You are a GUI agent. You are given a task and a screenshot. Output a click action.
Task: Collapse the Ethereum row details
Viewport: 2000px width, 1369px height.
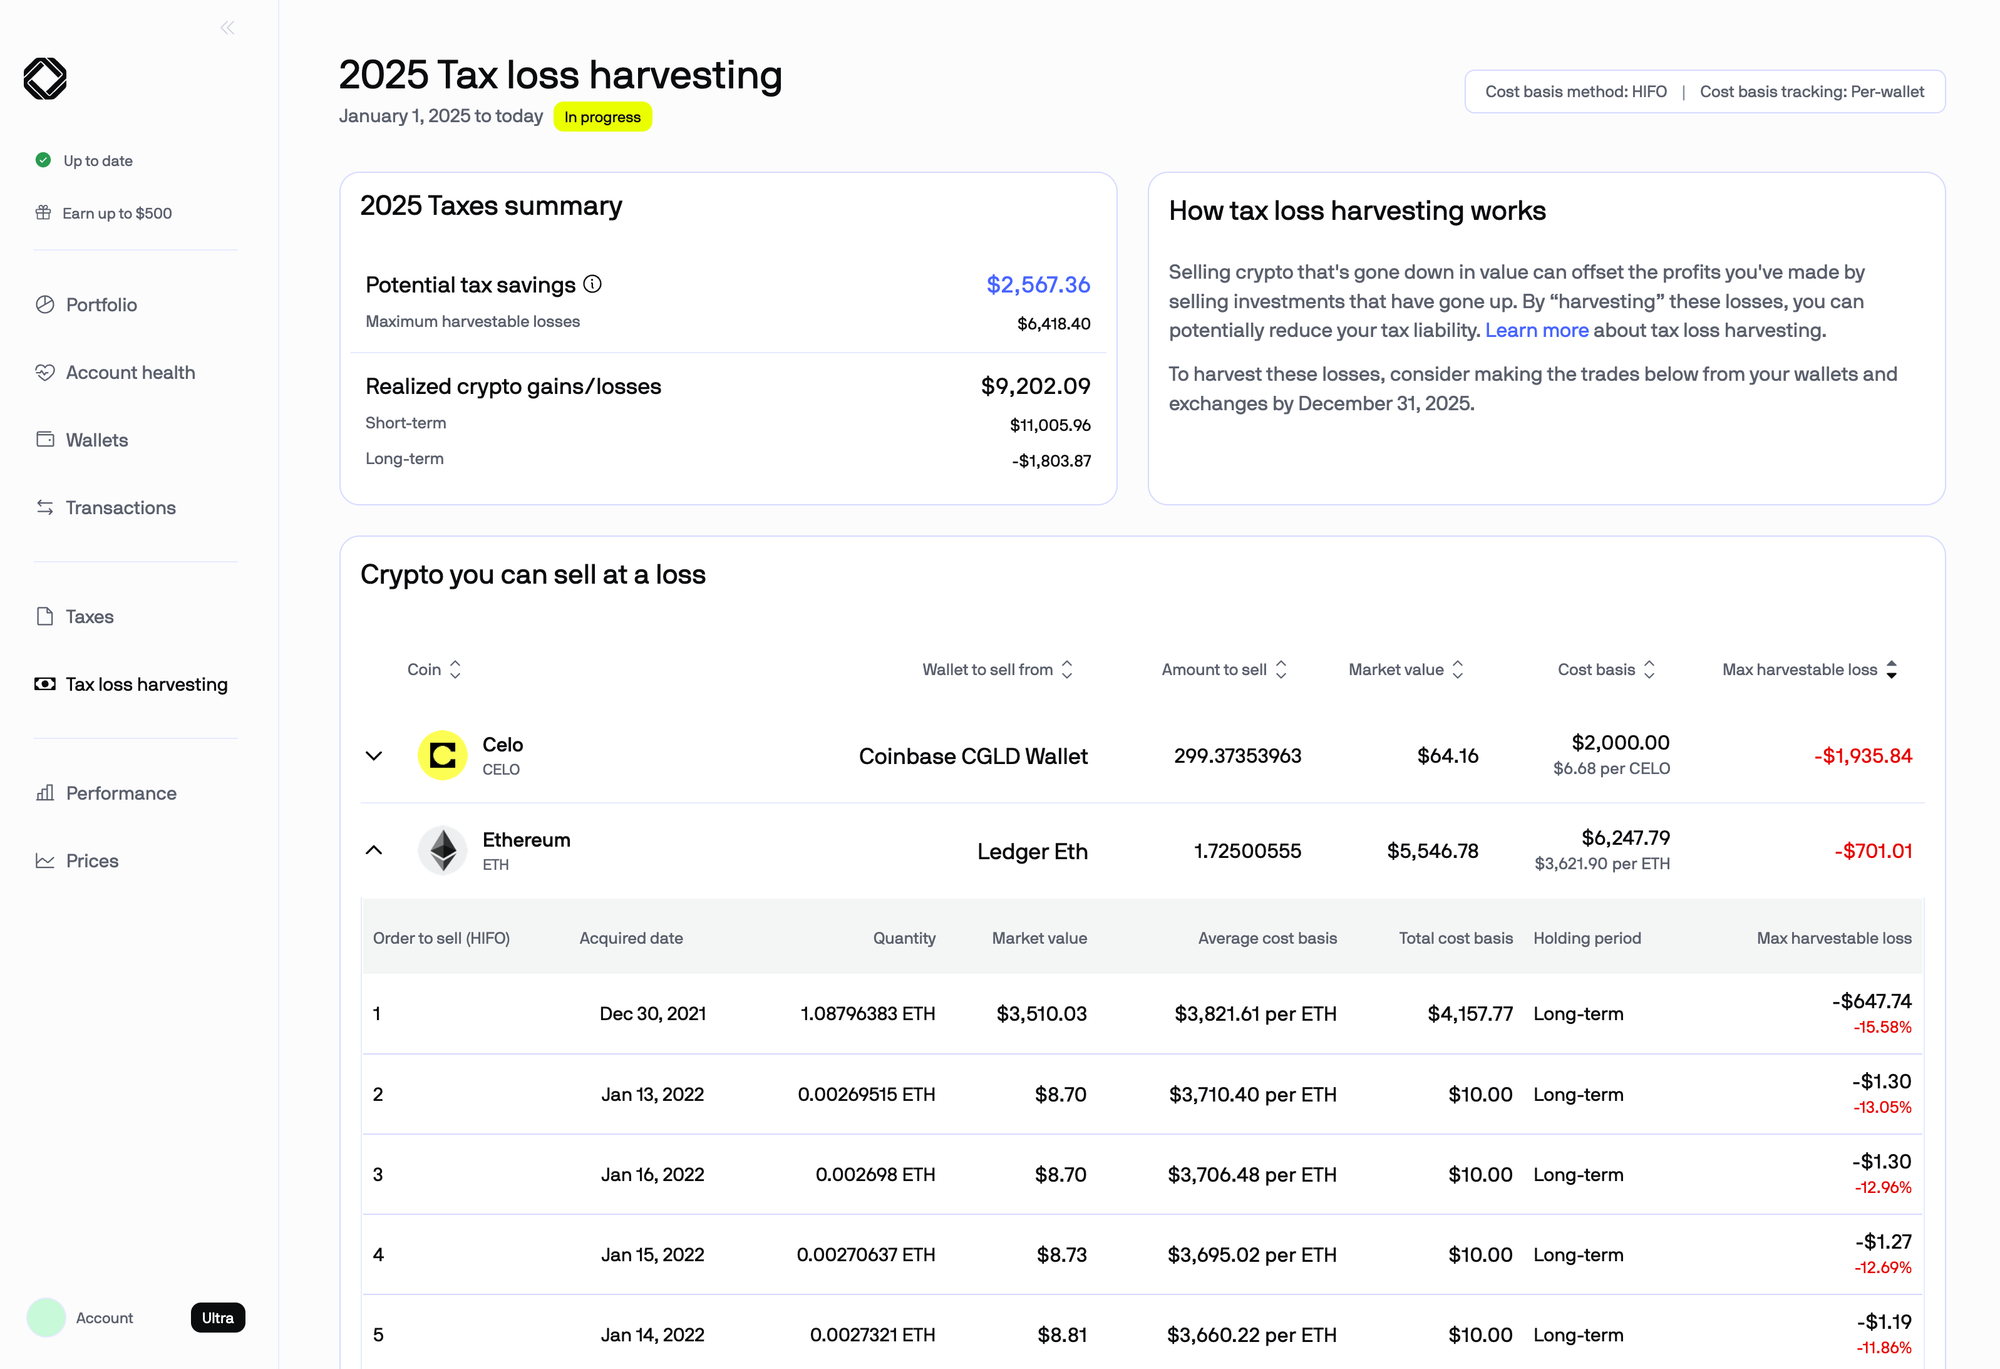tap(374, 851)
